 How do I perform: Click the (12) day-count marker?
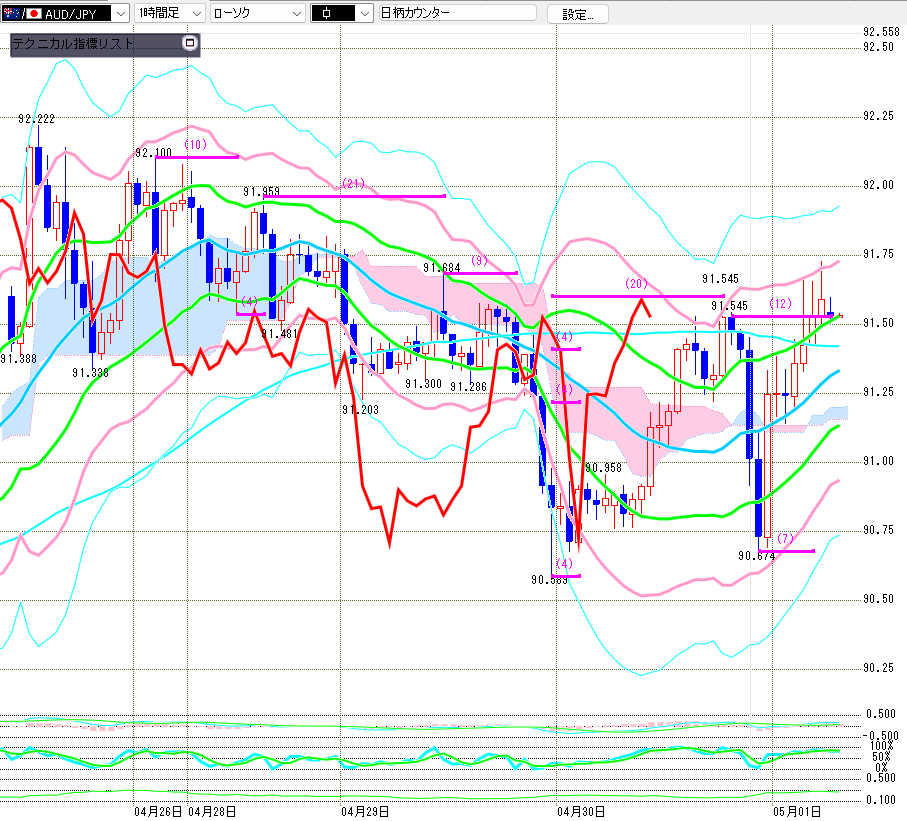pyautogui.click(x=780, y=304)
